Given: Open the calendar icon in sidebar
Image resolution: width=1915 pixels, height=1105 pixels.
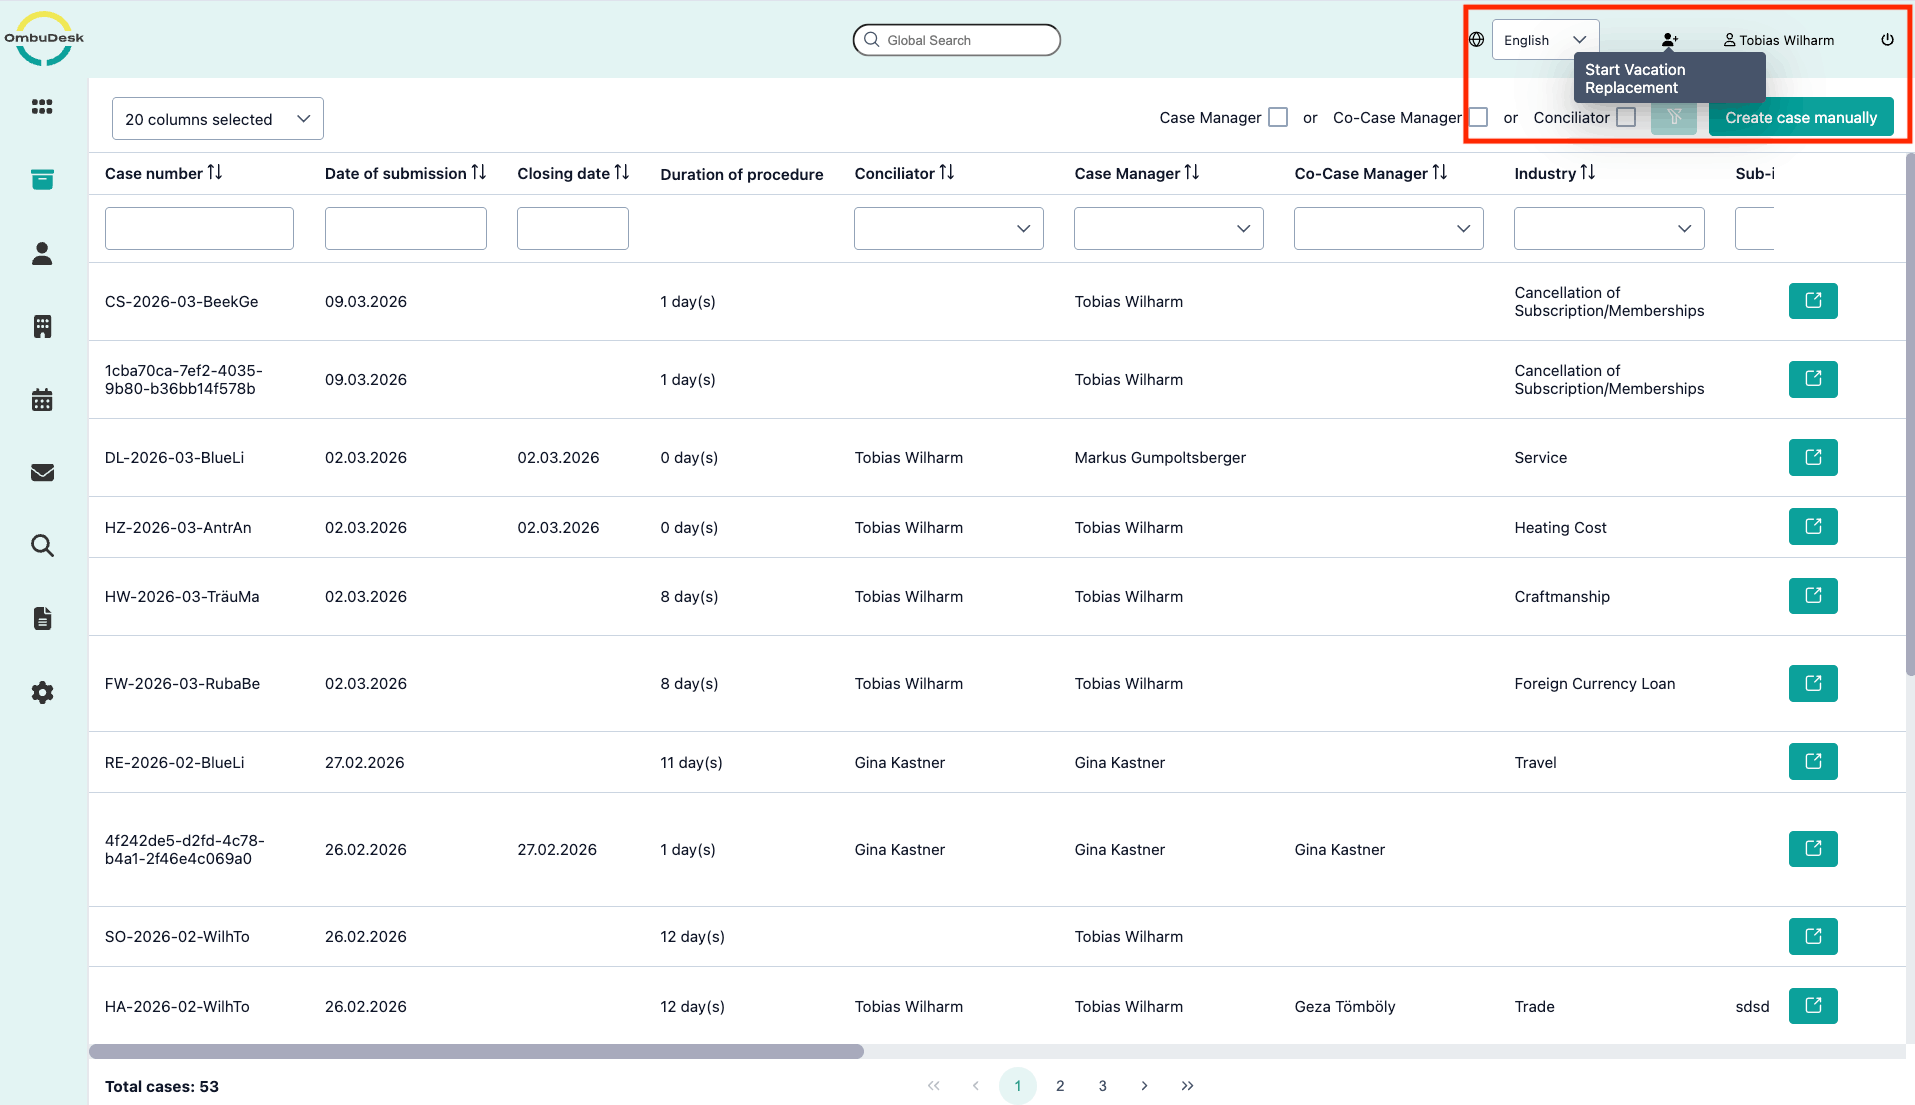Looking at the screenshot, I should [x=42, y=400].
